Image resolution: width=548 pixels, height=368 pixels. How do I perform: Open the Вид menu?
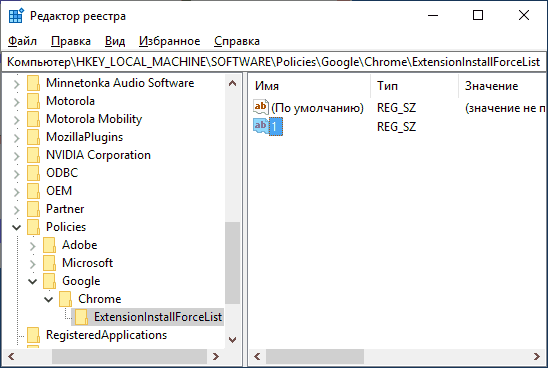coord(115,41)
